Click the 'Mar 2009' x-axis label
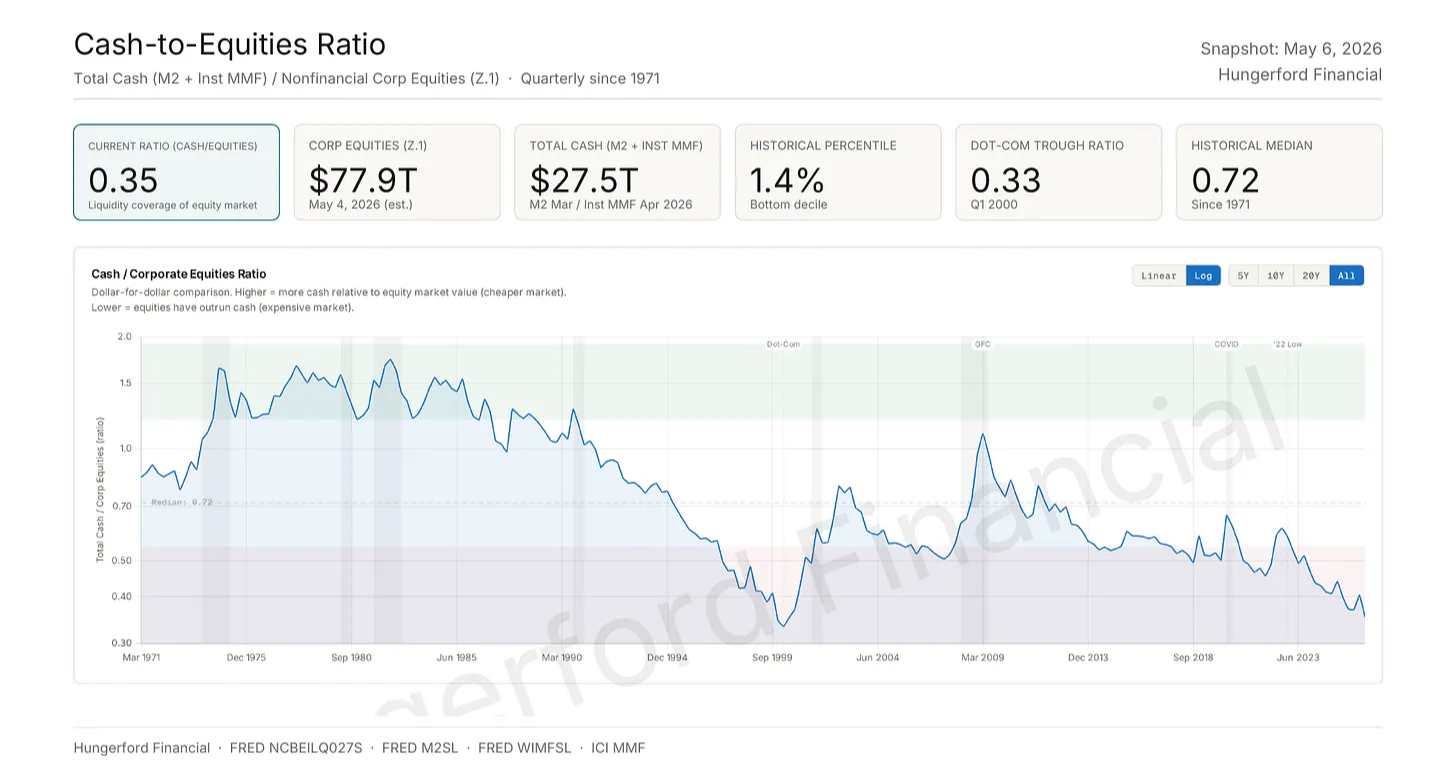Image resolution: width=1456 pixels, height=779 pixels. [983, 658]
